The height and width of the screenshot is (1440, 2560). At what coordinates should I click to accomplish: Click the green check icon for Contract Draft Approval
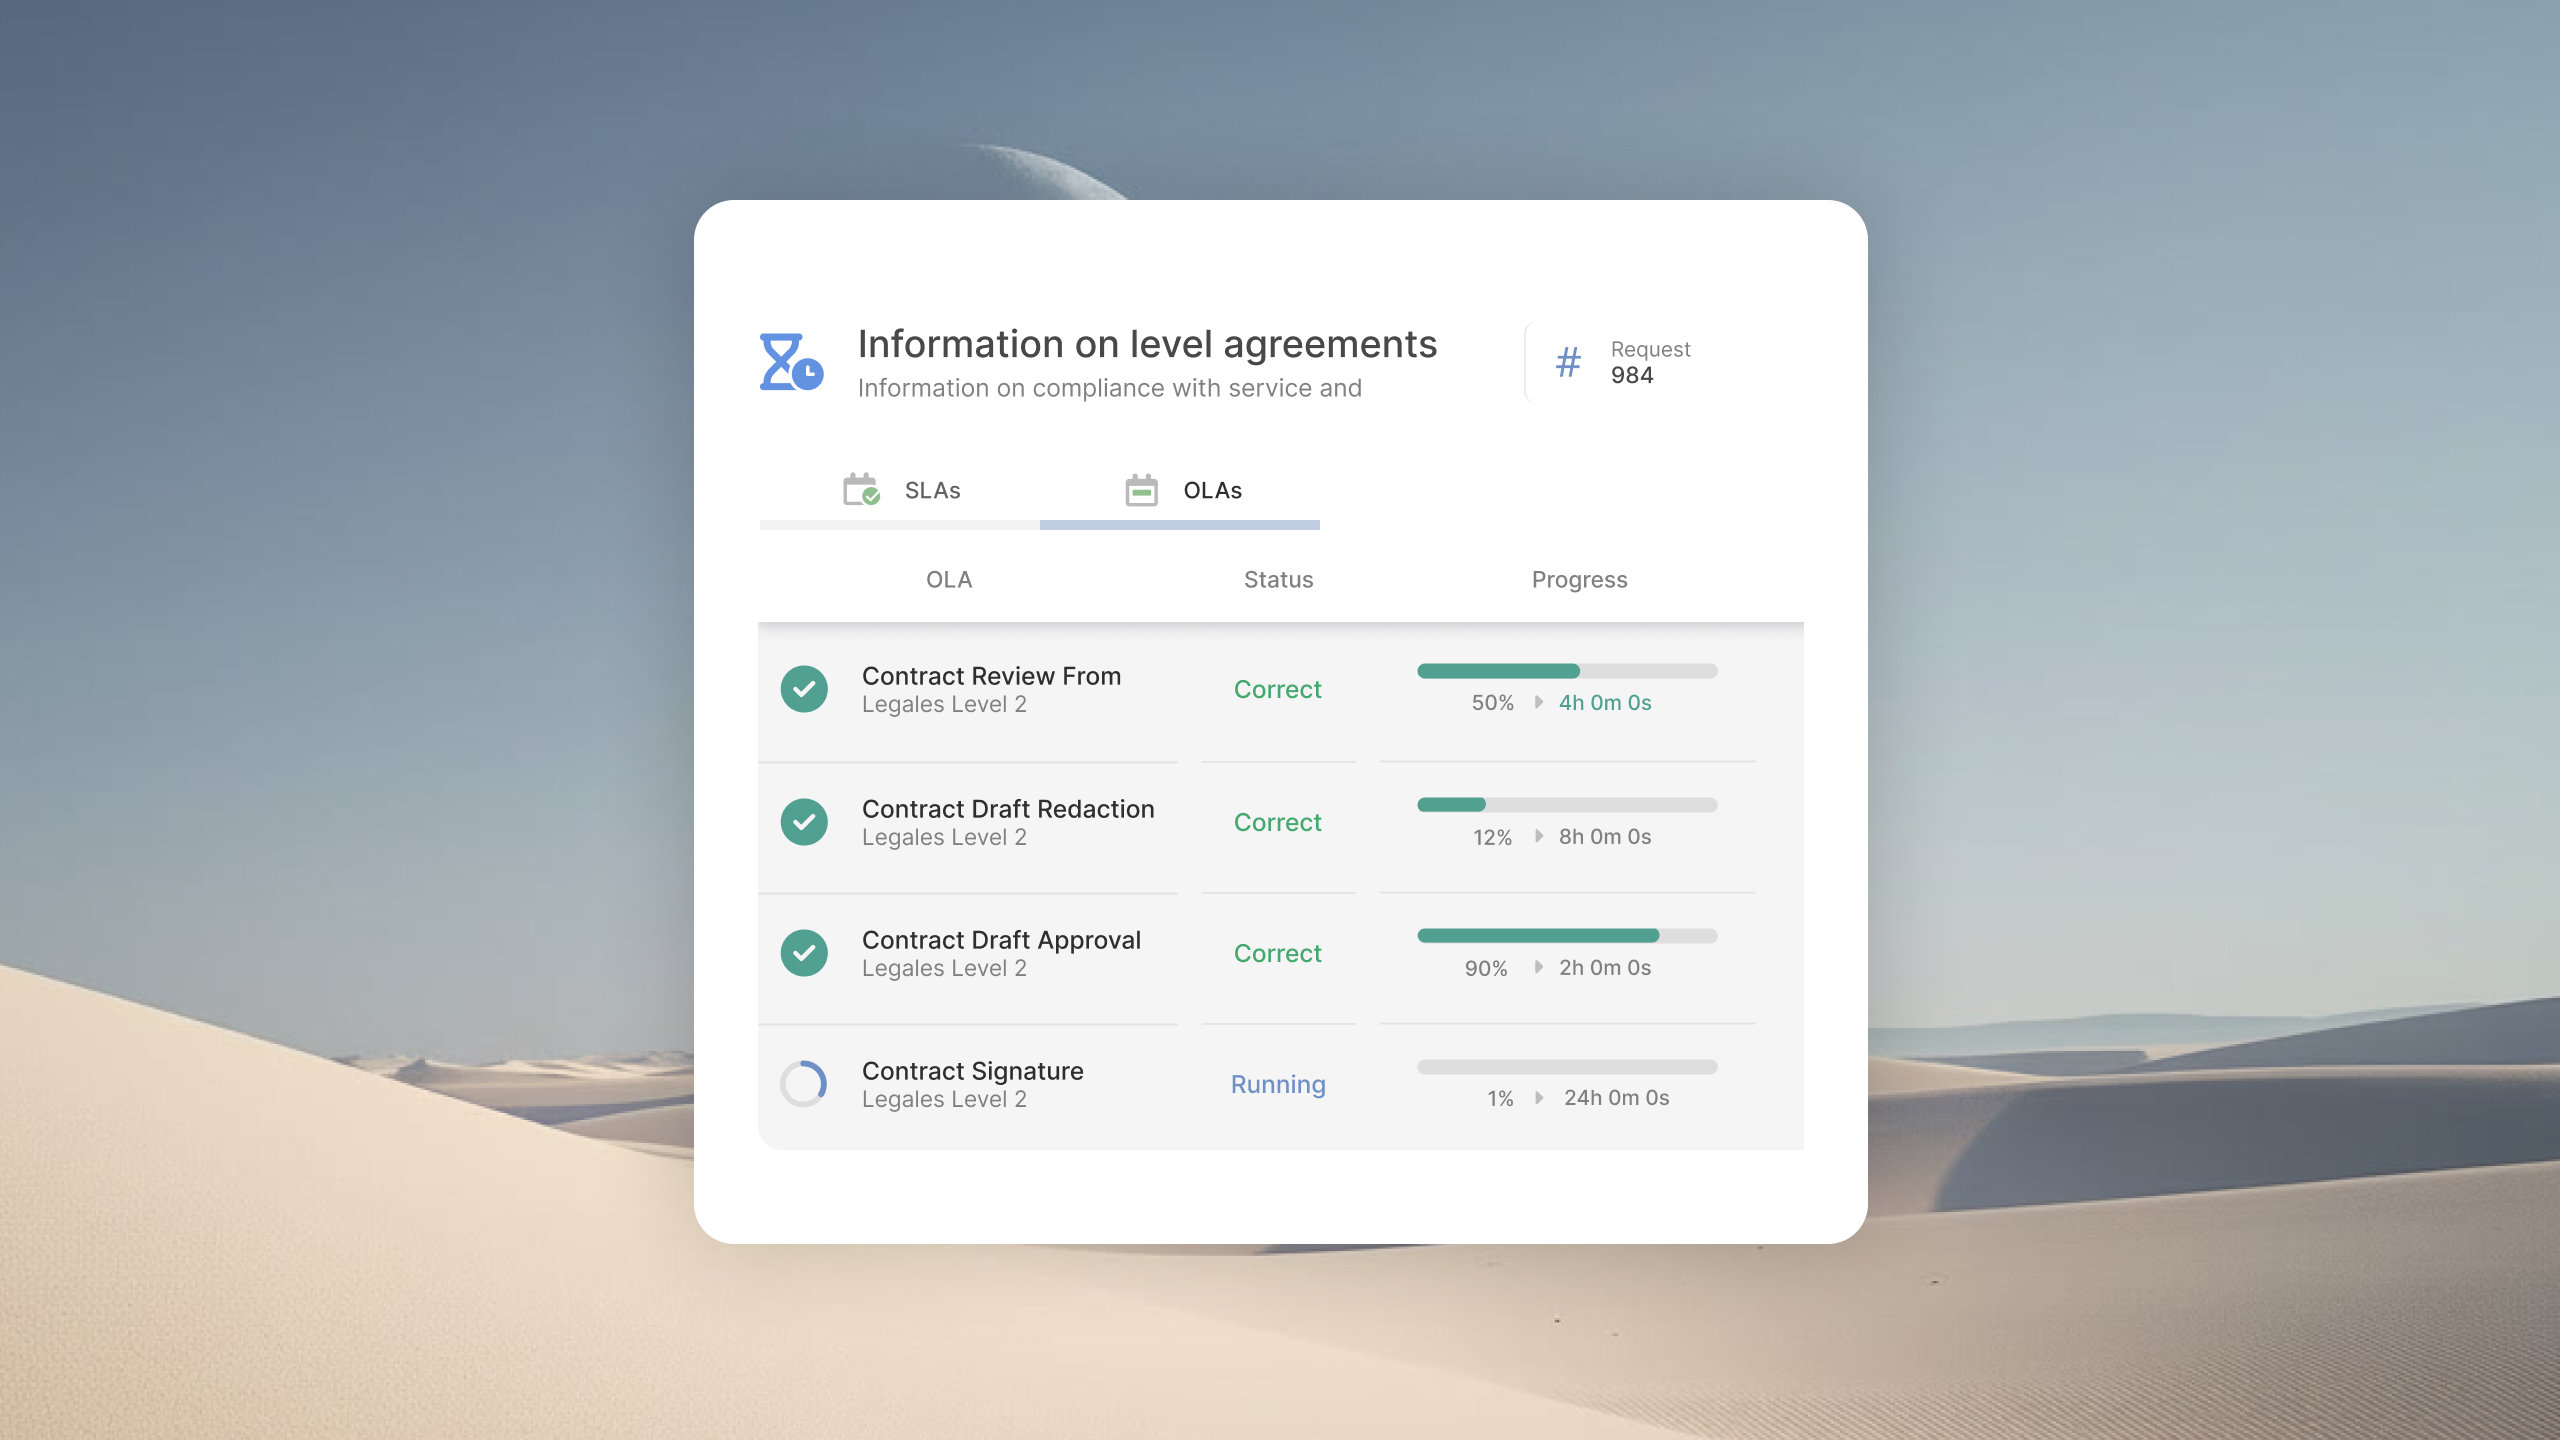804,953
